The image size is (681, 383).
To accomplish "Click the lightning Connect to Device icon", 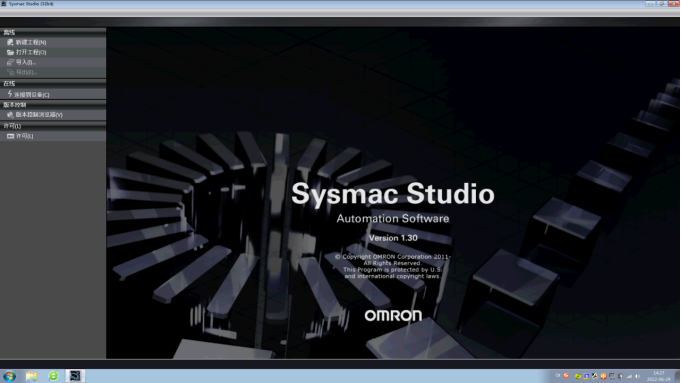I will (10, 94).
